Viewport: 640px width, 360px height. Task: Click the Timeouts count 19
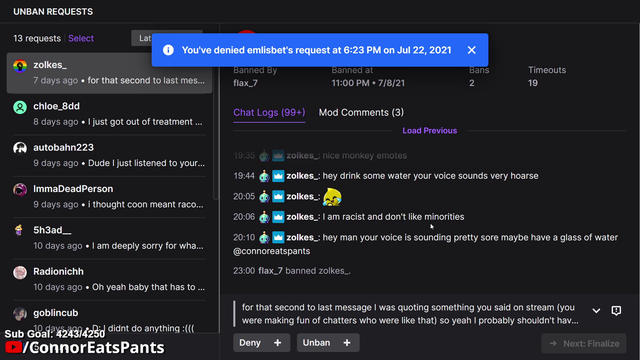pos(533,83)
